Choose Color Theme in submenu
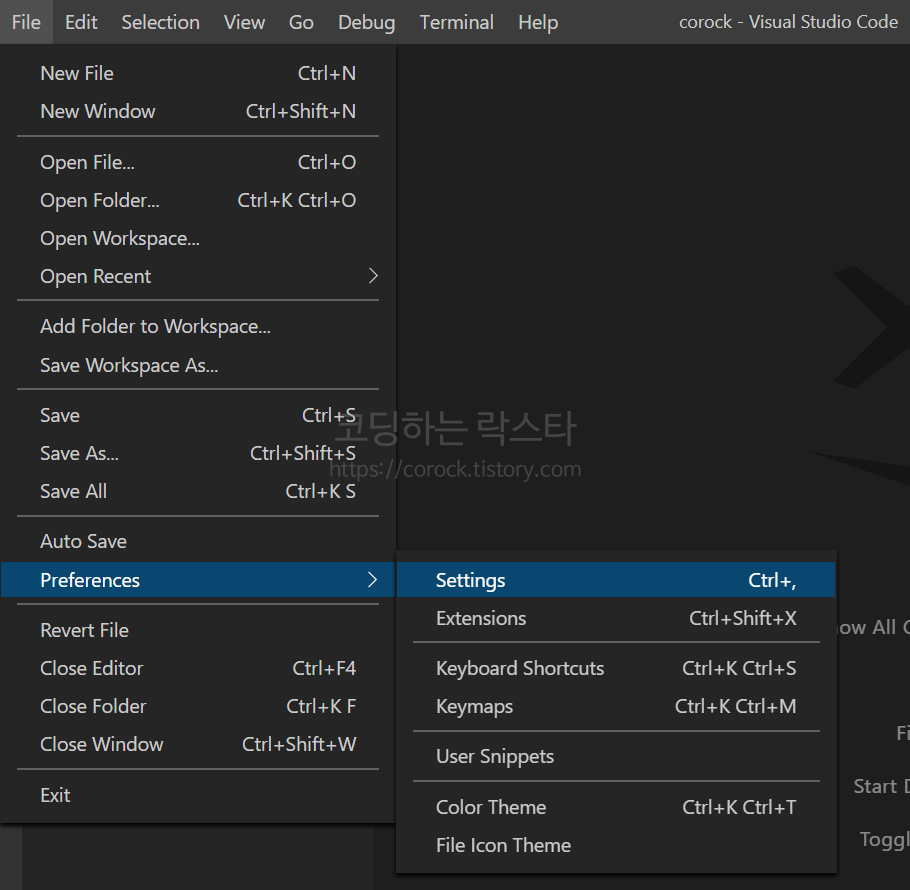Viewport: 910px width, 890px height. (x=616, y=807)
